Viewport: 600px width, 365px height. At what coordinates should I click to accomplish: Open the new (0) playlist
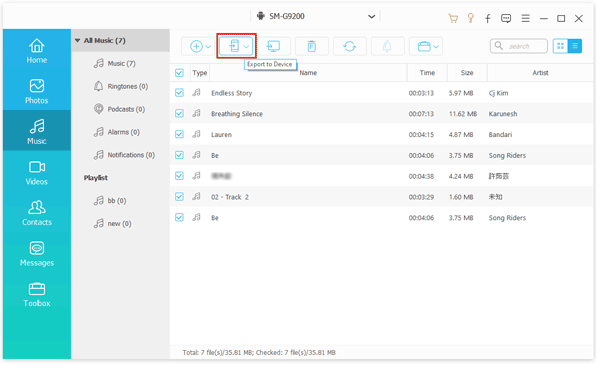click(x=119, y=223)
